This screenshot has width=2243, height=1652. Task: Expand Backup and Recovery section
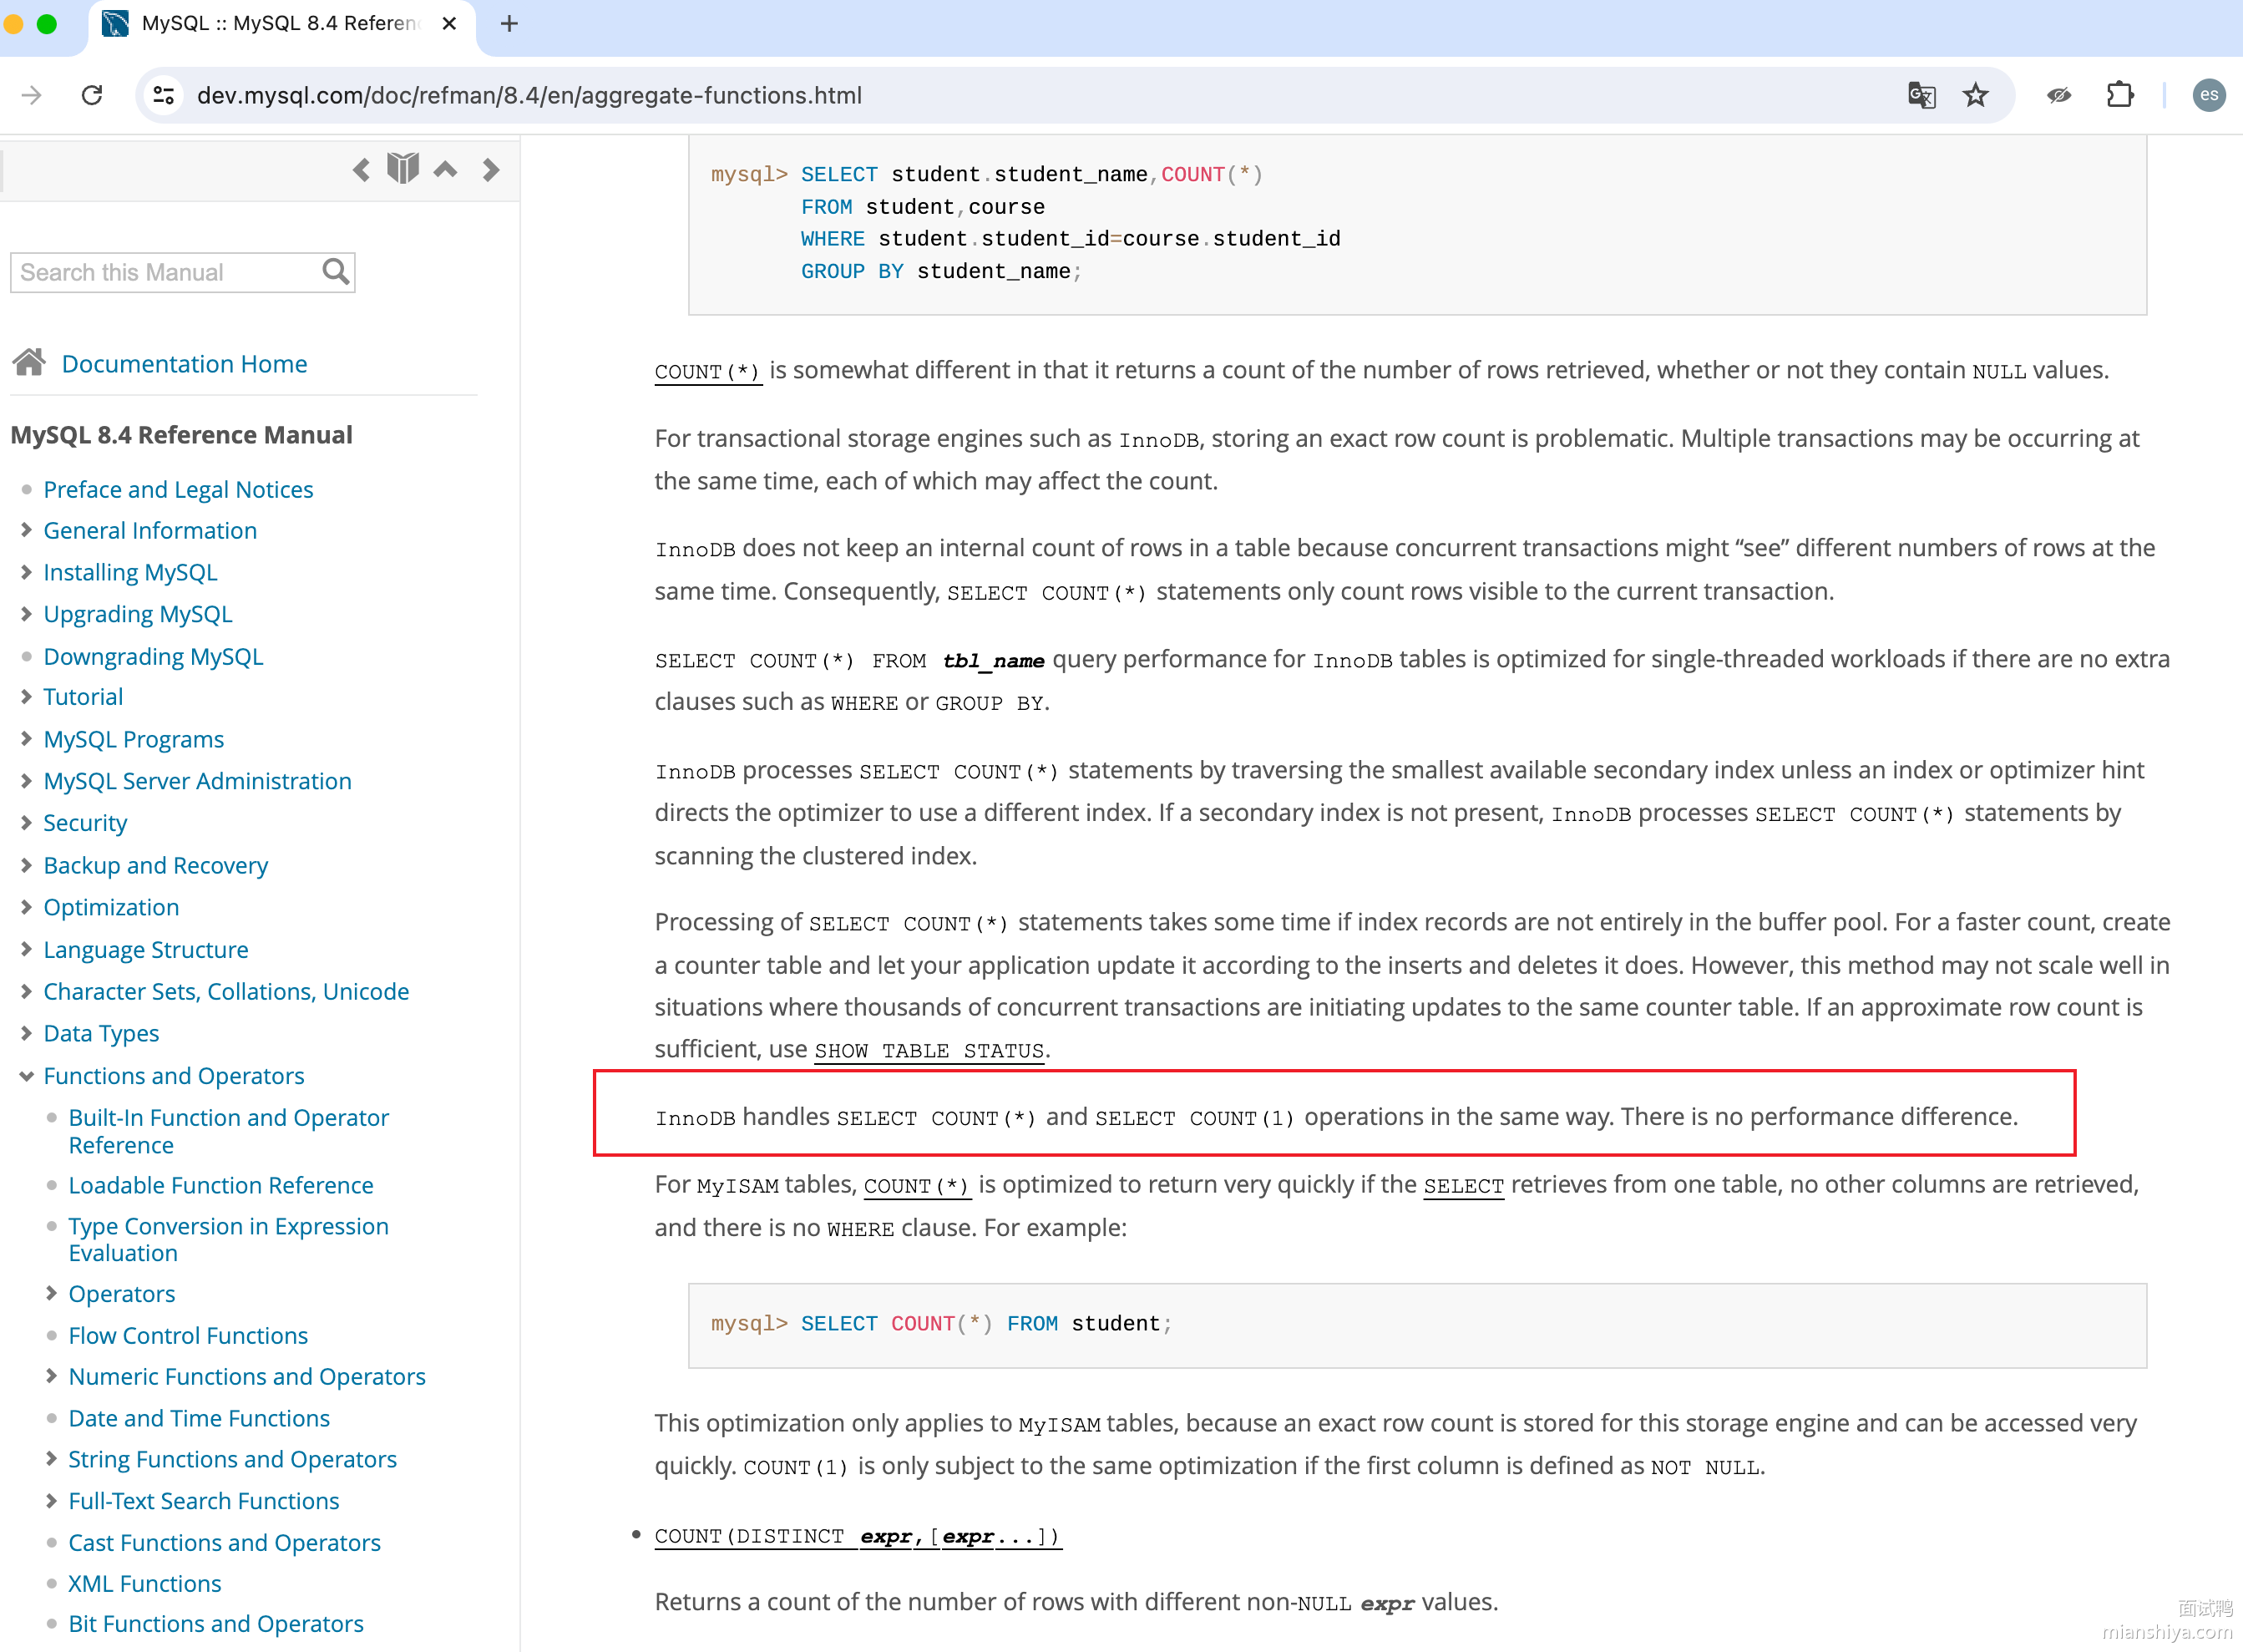26,865
